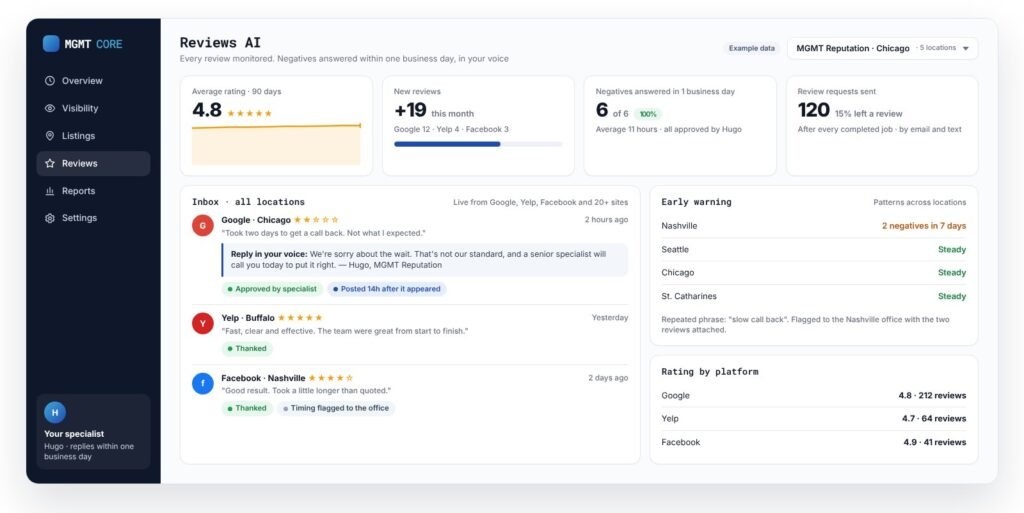Click the Thanked tag on Yelp Buffalo review
Image resolution: width=1024 pixels, height=513 pixels.
click(x=247, y=349)
